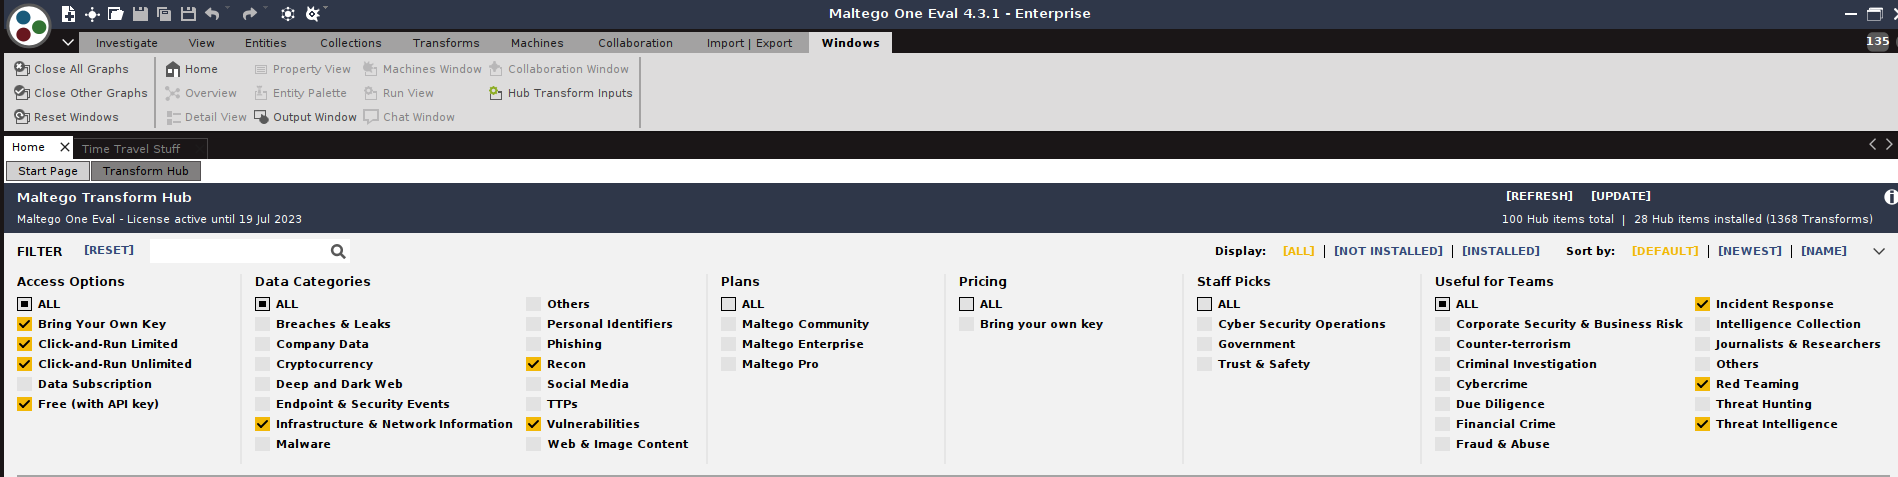The height and width of the screenshot is (477, 1898).
Task: Redo the action with the redo arrow
Action: (250, 14)
